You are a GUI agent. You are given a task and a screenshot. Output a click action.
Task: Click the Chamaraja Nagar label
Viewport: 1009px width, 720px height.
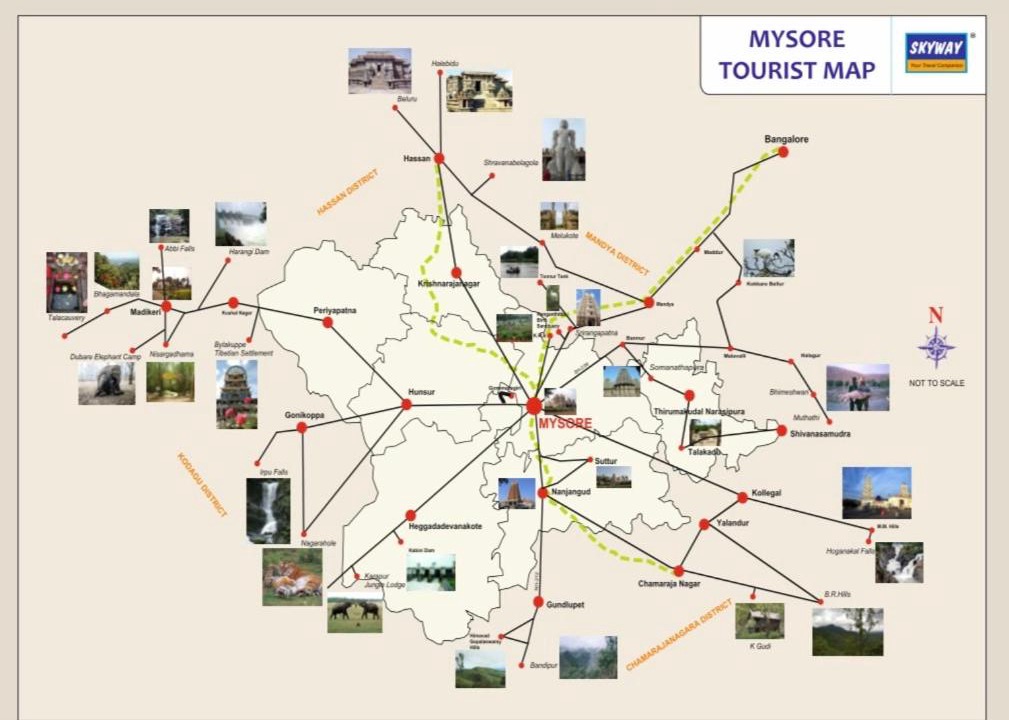tap(669, 584)
